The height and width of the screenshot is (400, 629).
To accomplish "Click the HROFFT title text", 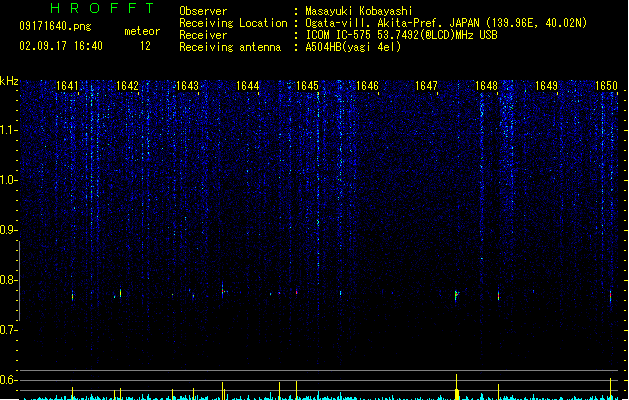I will (102, 8).
